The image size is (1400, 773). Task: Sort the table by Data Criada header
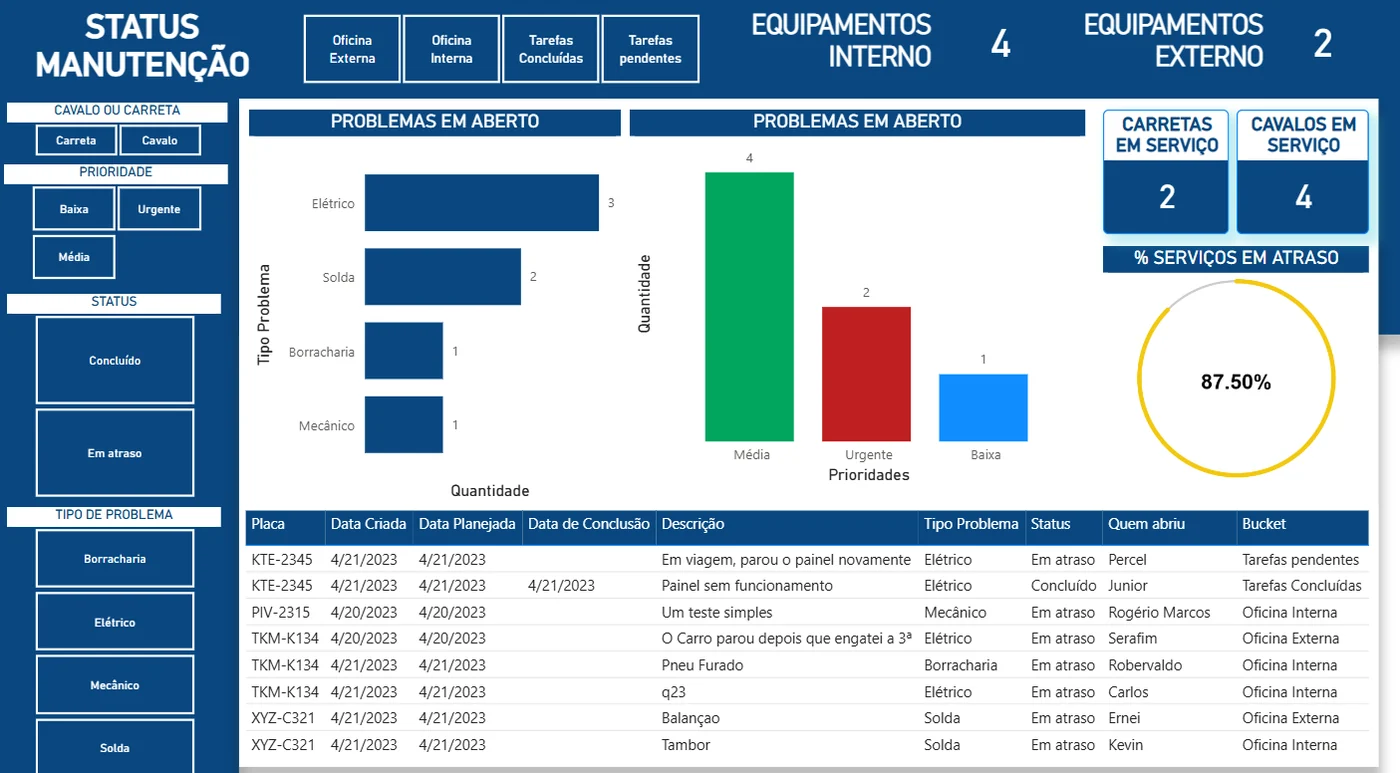click(369, 524)
